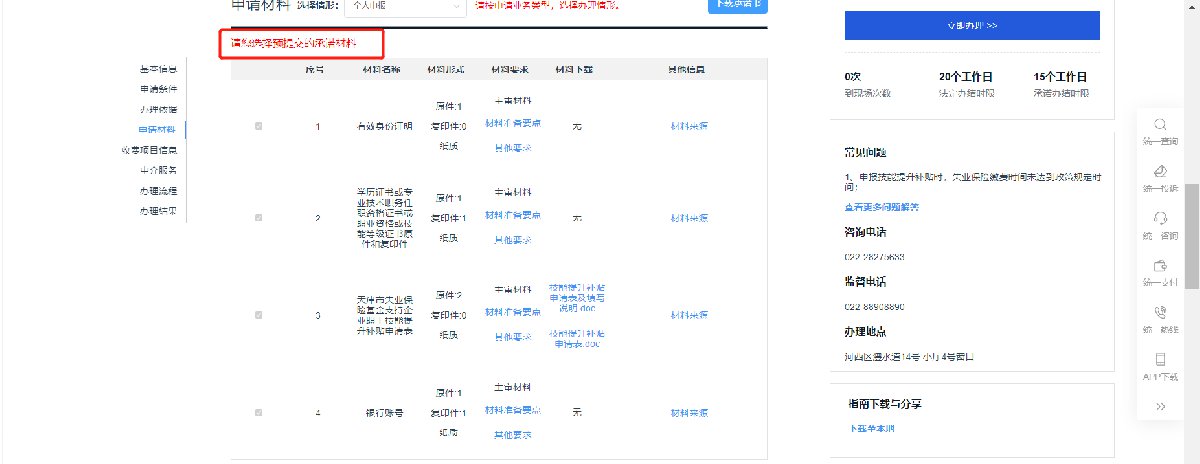Collapse floating sidebar with double-arrow icon

(x=1160, y=406)
